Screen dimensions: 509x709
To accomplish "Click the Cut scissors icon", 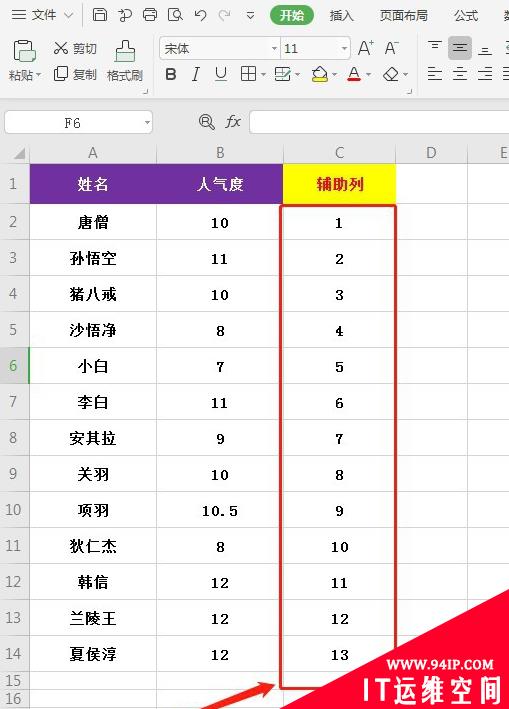I will coord(61,47).
